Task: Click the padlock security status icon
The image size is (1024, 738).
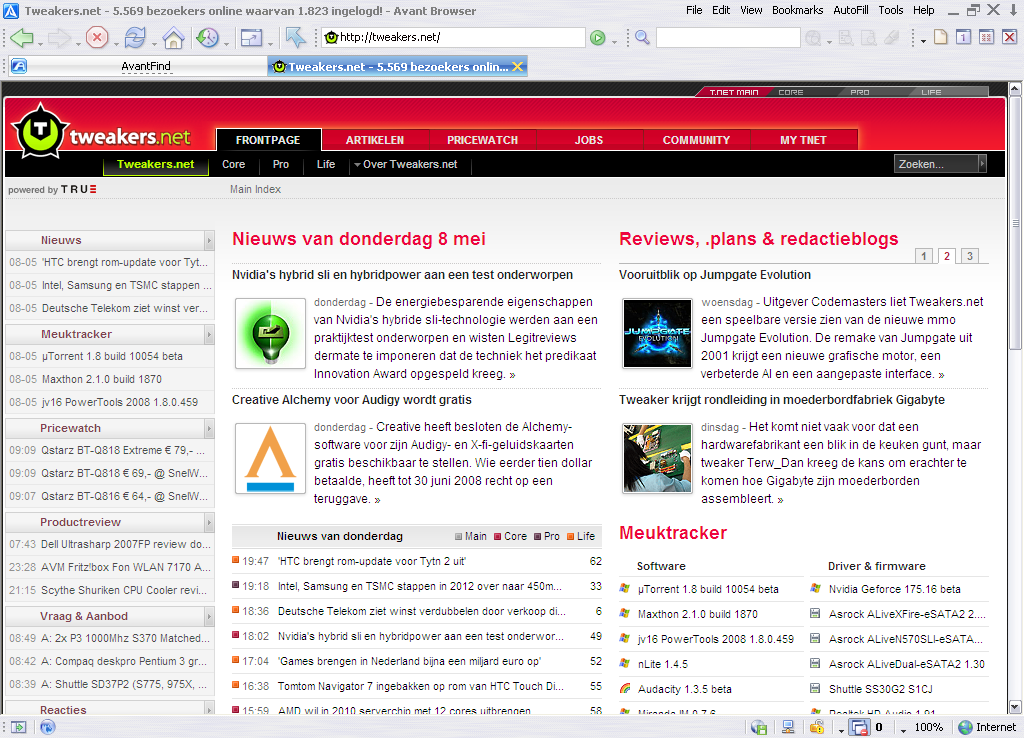Action: (816, 727)
